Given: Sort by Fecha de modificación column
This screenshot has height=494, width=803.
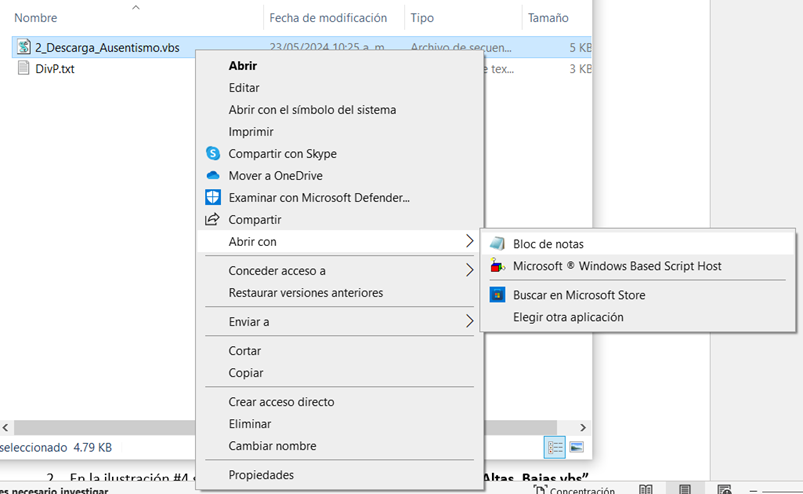Looking at the screenshot, I should 328,18.
